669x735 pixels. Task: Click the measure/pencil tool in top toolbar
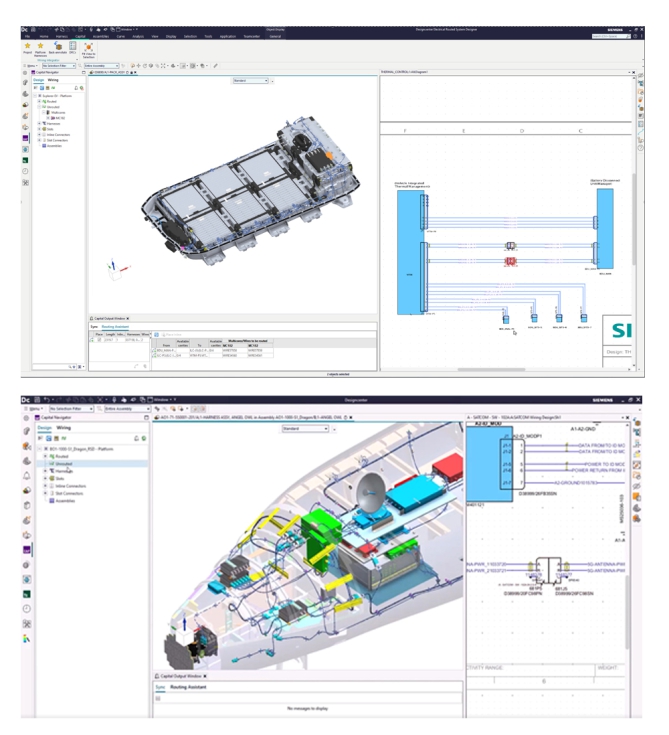(216, 66)
